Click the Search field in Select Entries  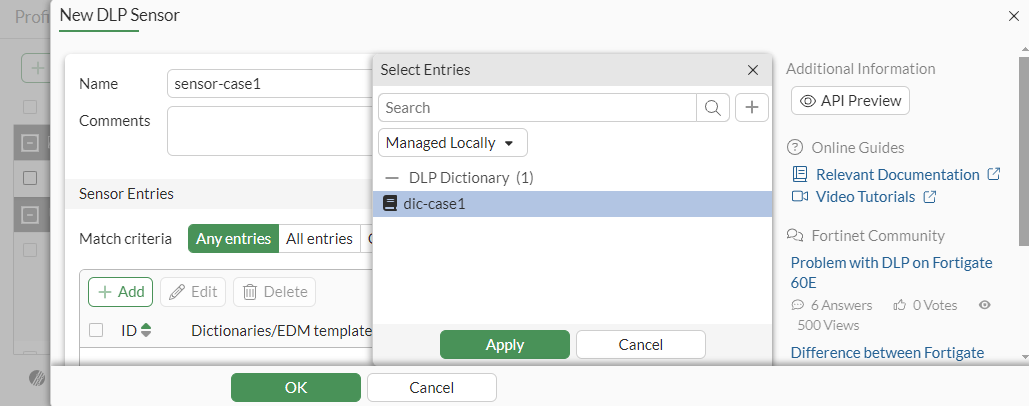536,108
